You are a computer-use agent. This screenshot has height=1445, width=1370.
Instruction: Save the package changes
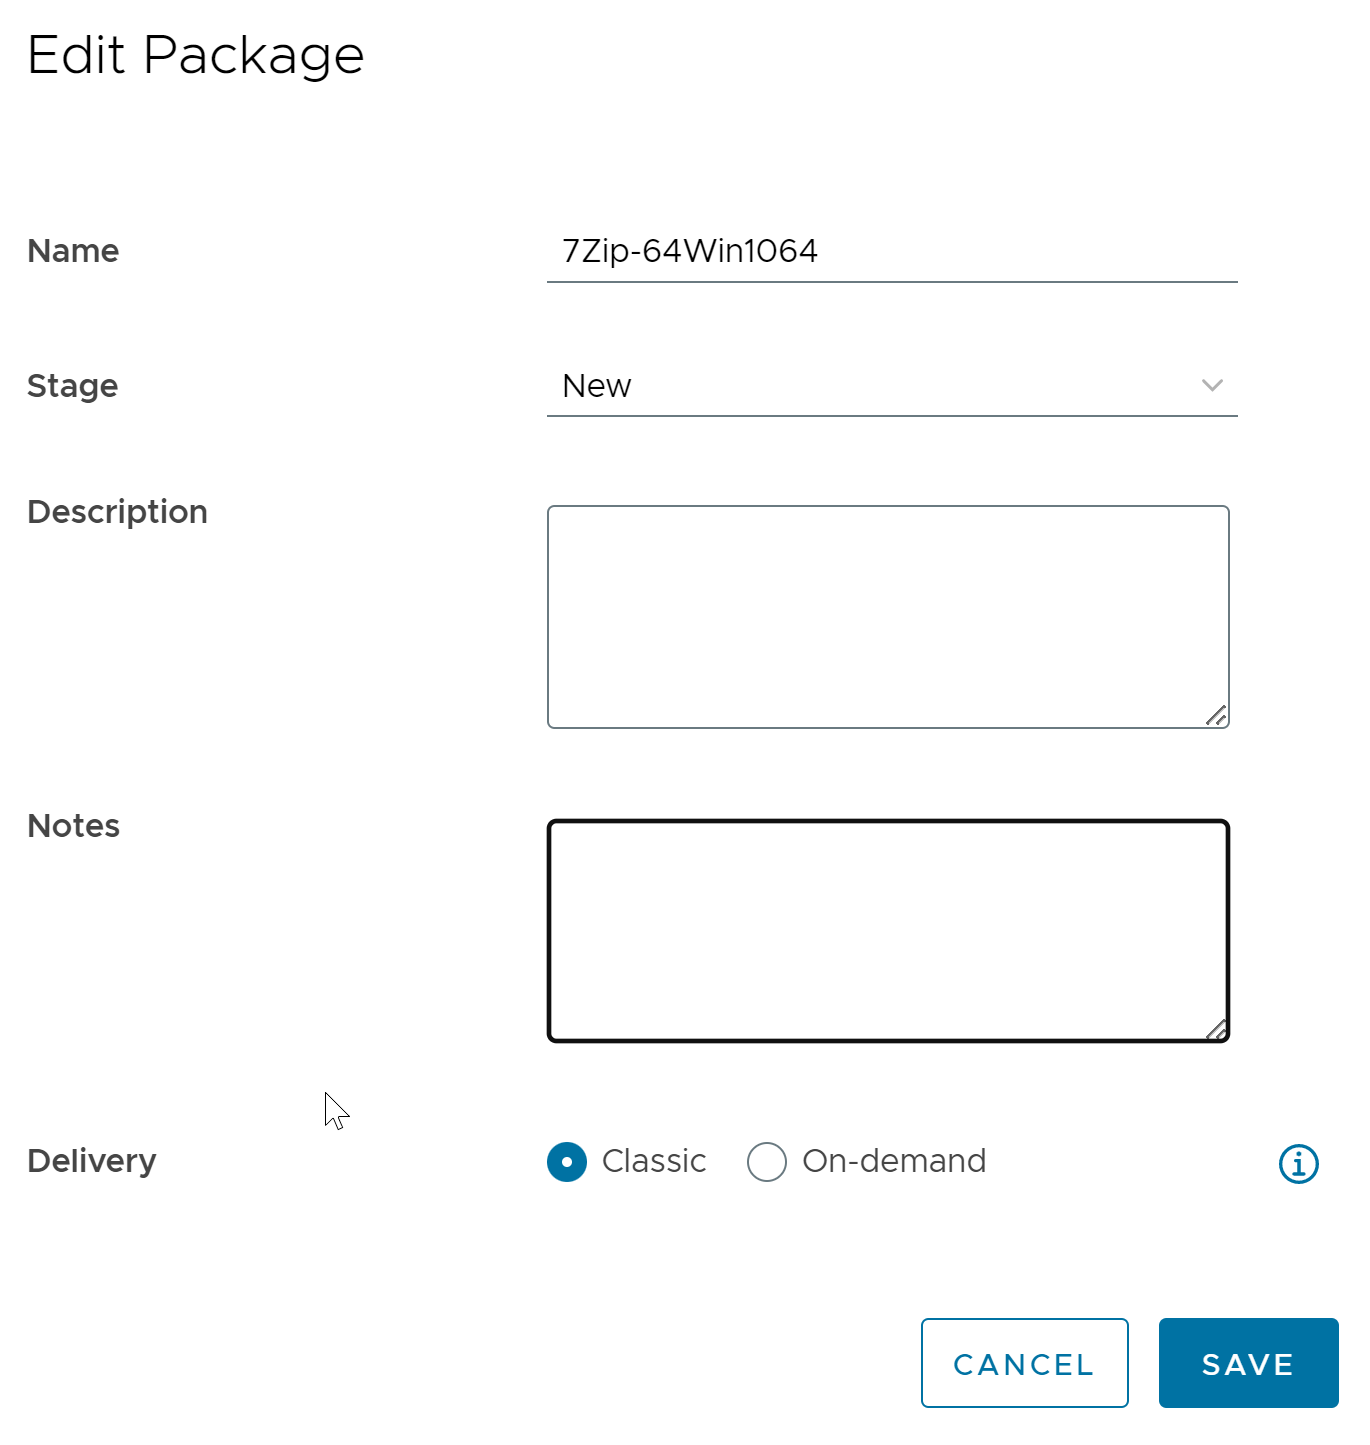point(1248,1363)
